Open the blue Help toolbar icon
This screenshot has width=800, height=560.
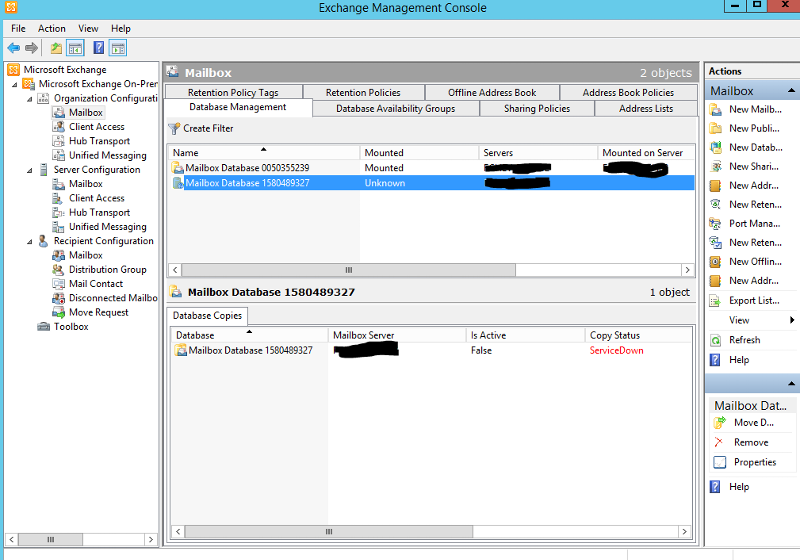[x=98, y=48]
